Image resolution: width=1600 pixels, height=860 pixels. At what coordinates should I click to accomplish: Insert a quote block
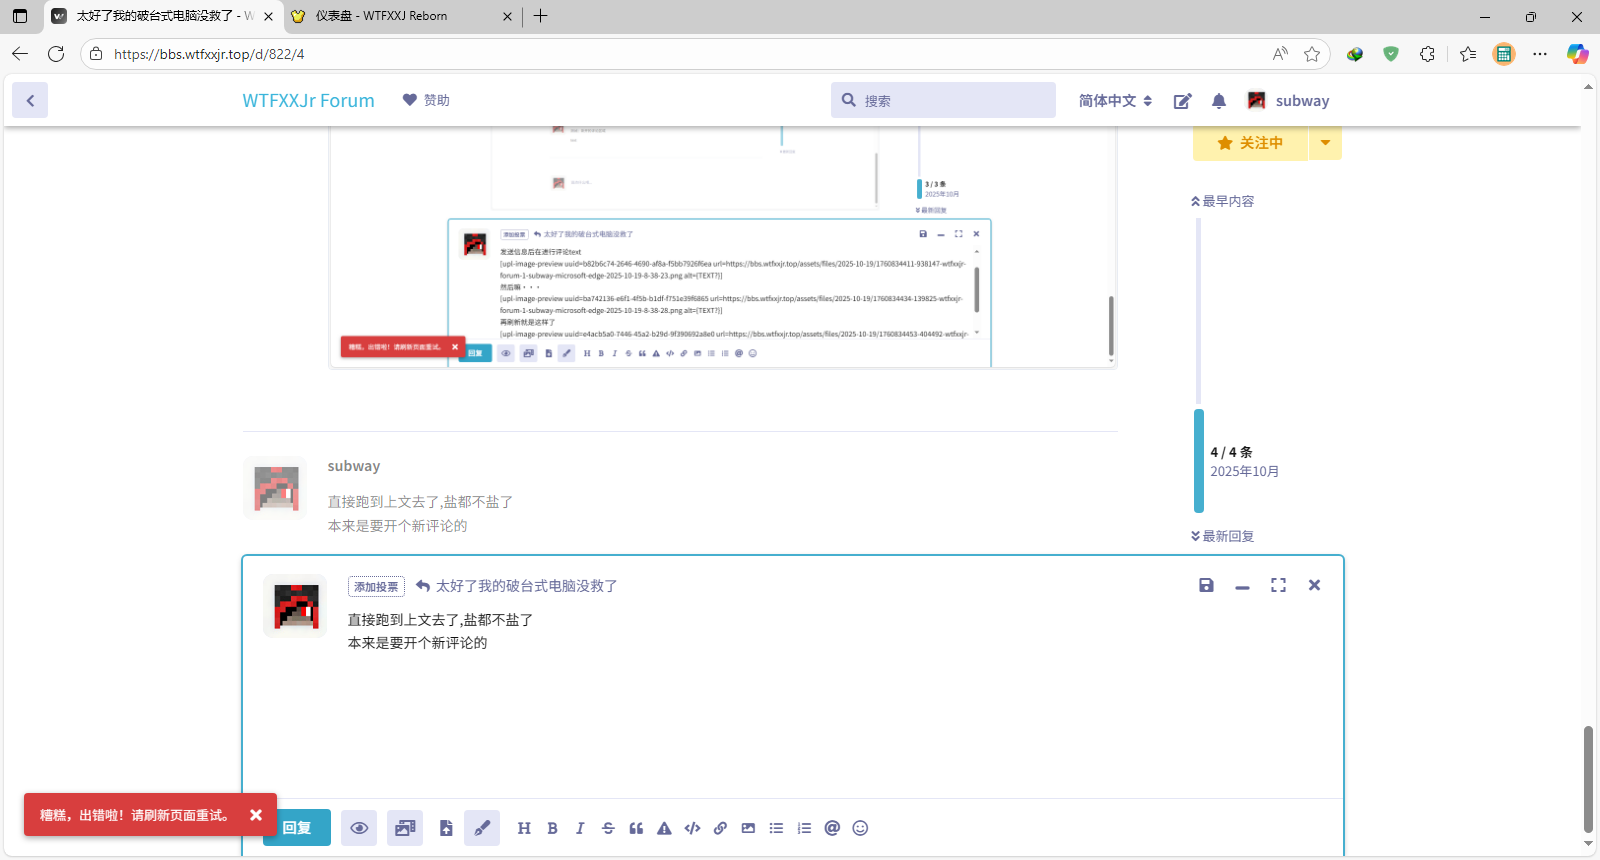click(636, 828)
